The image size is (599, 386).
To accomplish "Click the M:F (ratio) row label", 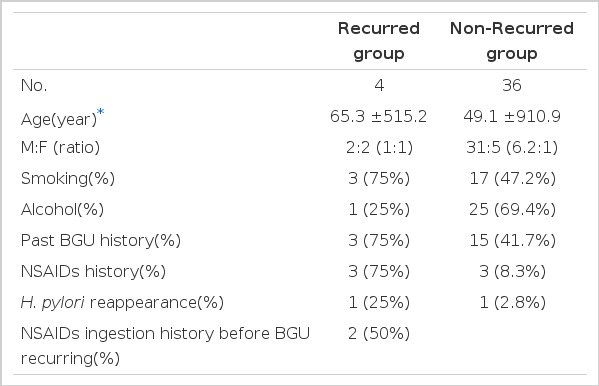I will coord(60,148).
